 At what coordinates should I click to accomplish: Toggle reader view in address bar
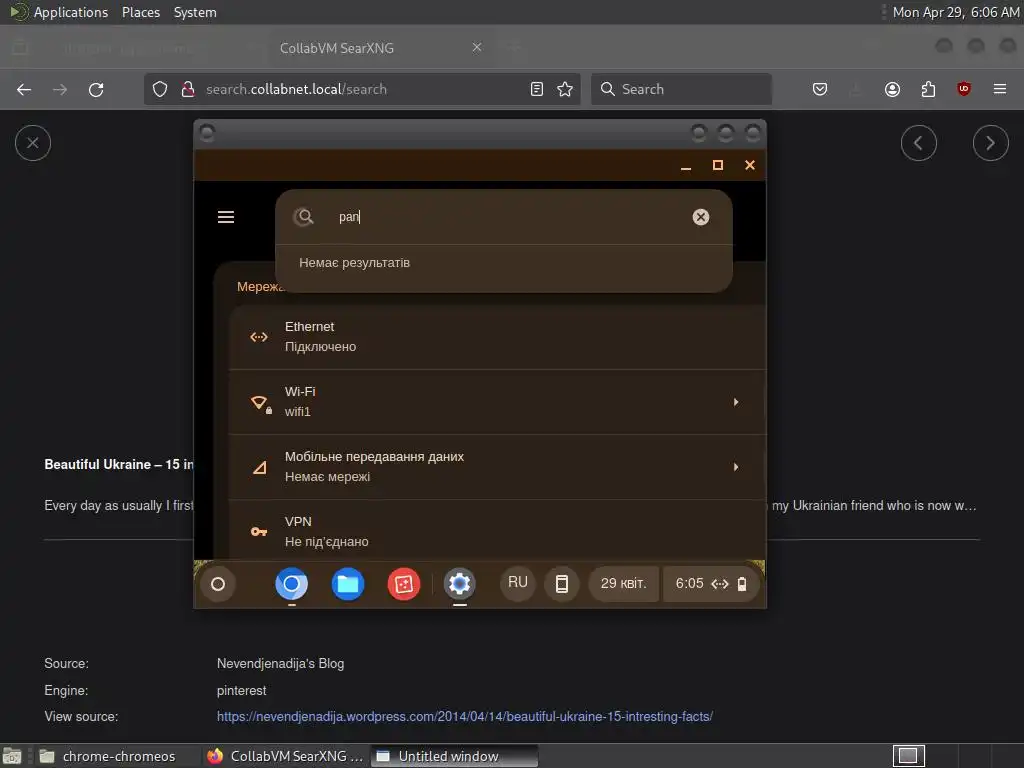click(537, 89)
